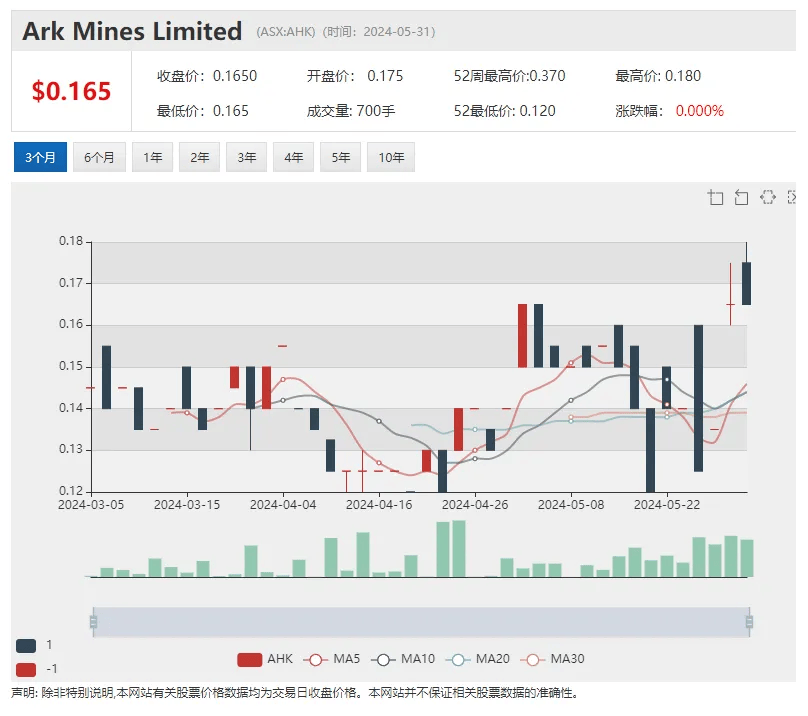Switch to the 4年 range tab
Screen dimensions: 808x716
(x=294, y=157)
